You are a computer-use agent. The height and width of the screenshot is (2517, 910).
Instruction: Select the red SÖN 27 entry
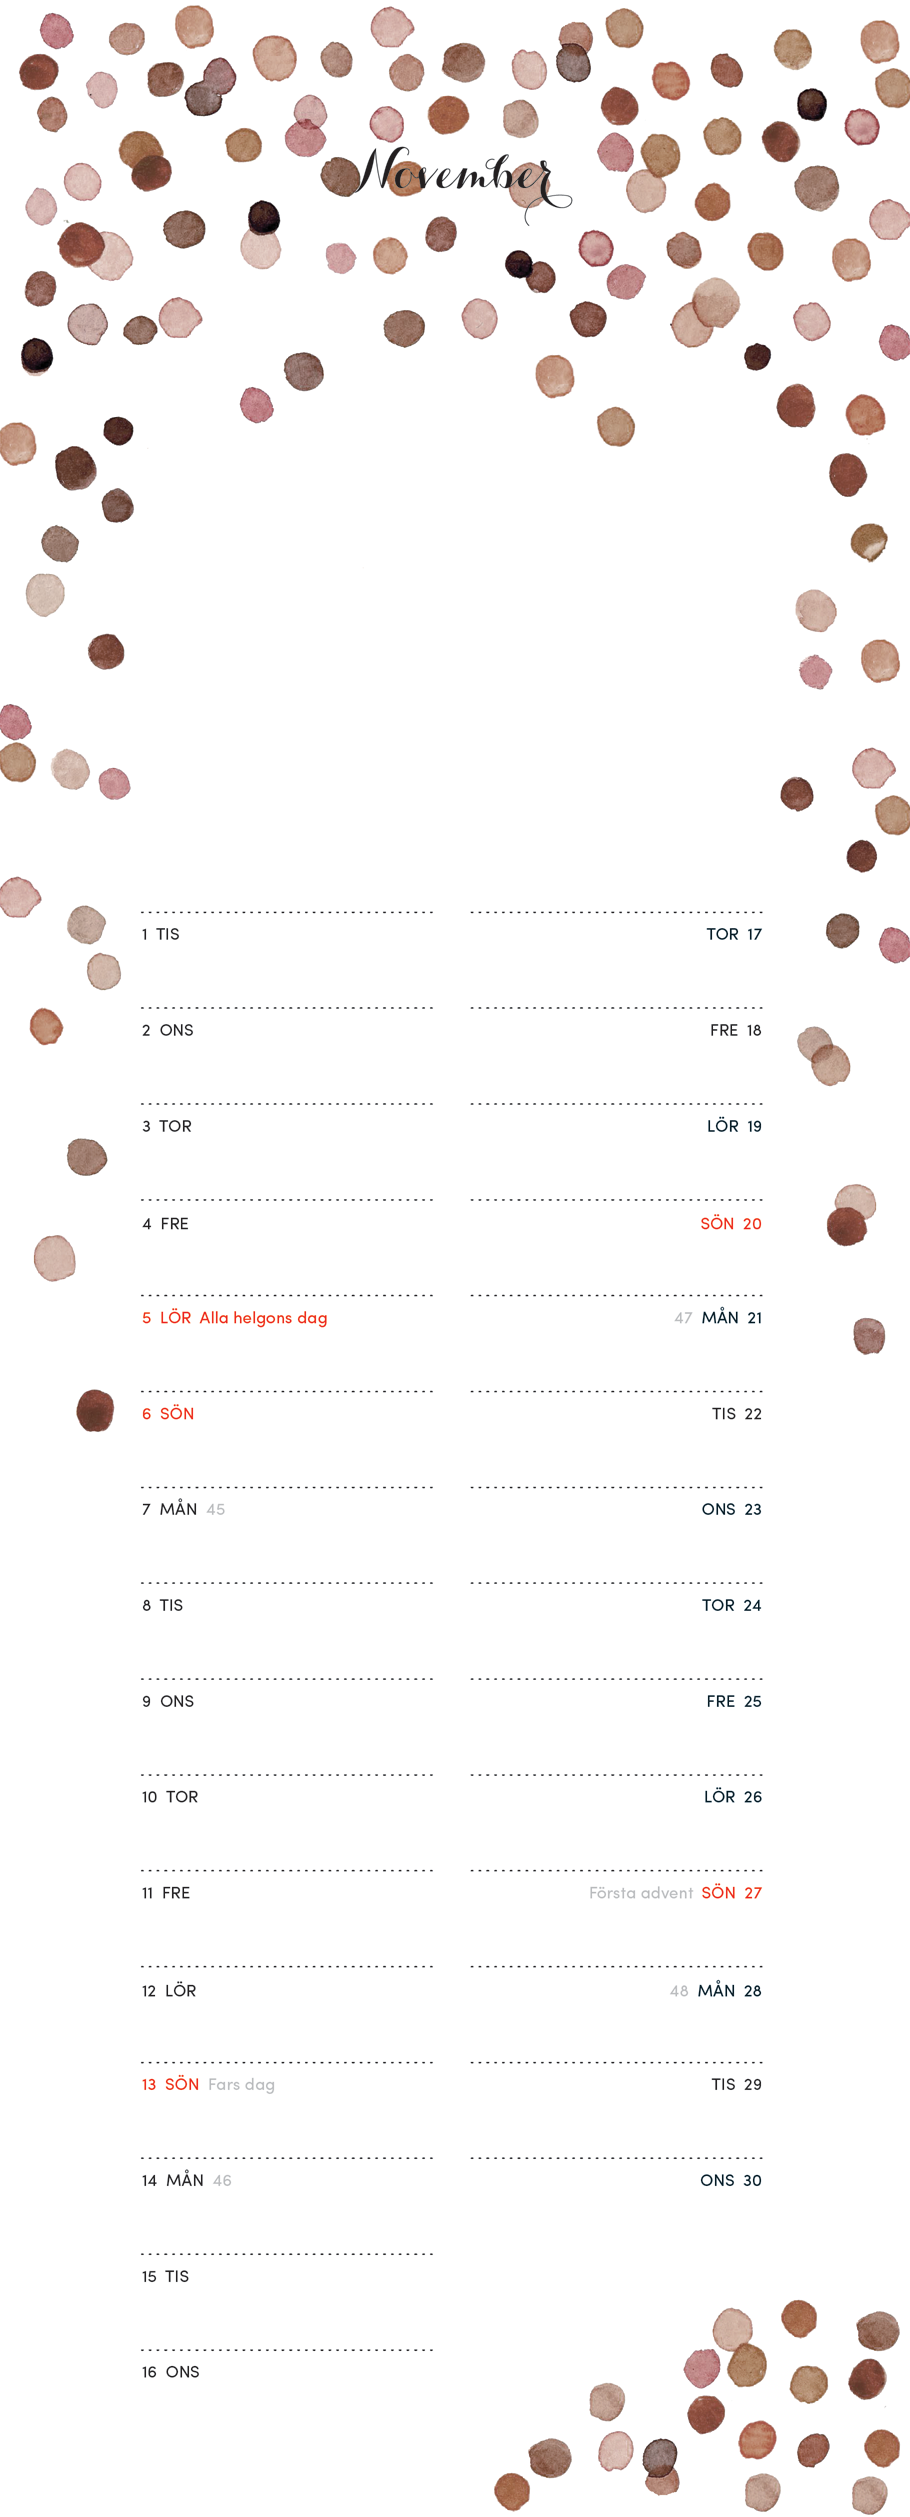[x=732, y=1893]
